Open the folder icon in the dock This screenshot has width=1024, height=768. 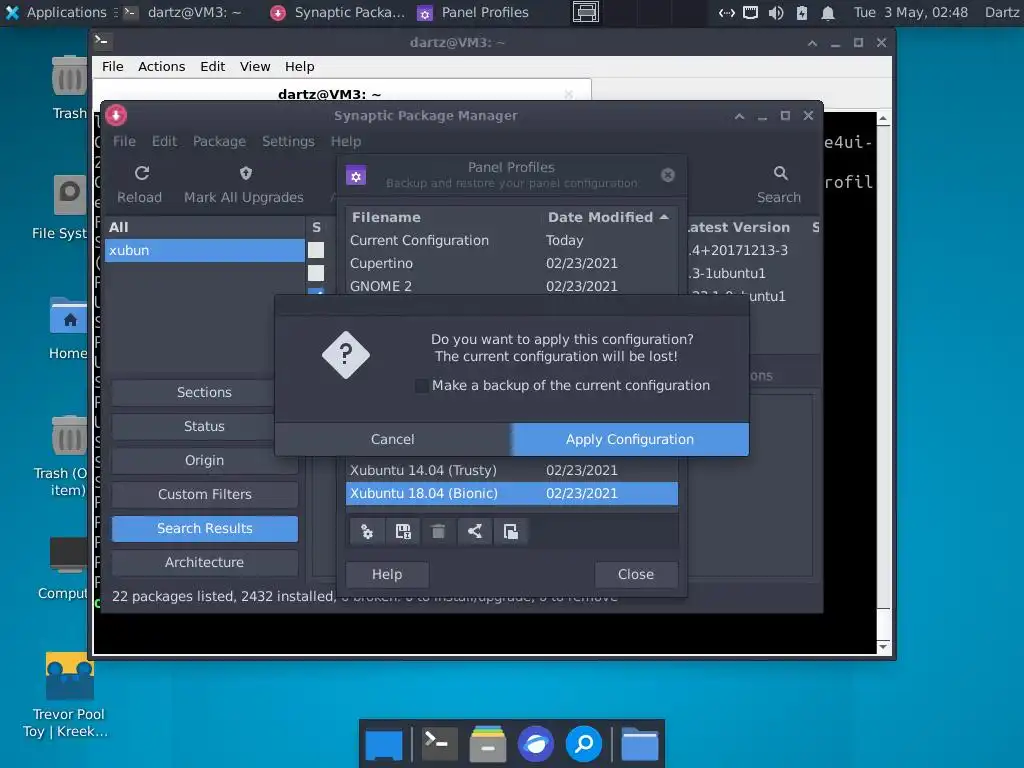pos(639,744)
